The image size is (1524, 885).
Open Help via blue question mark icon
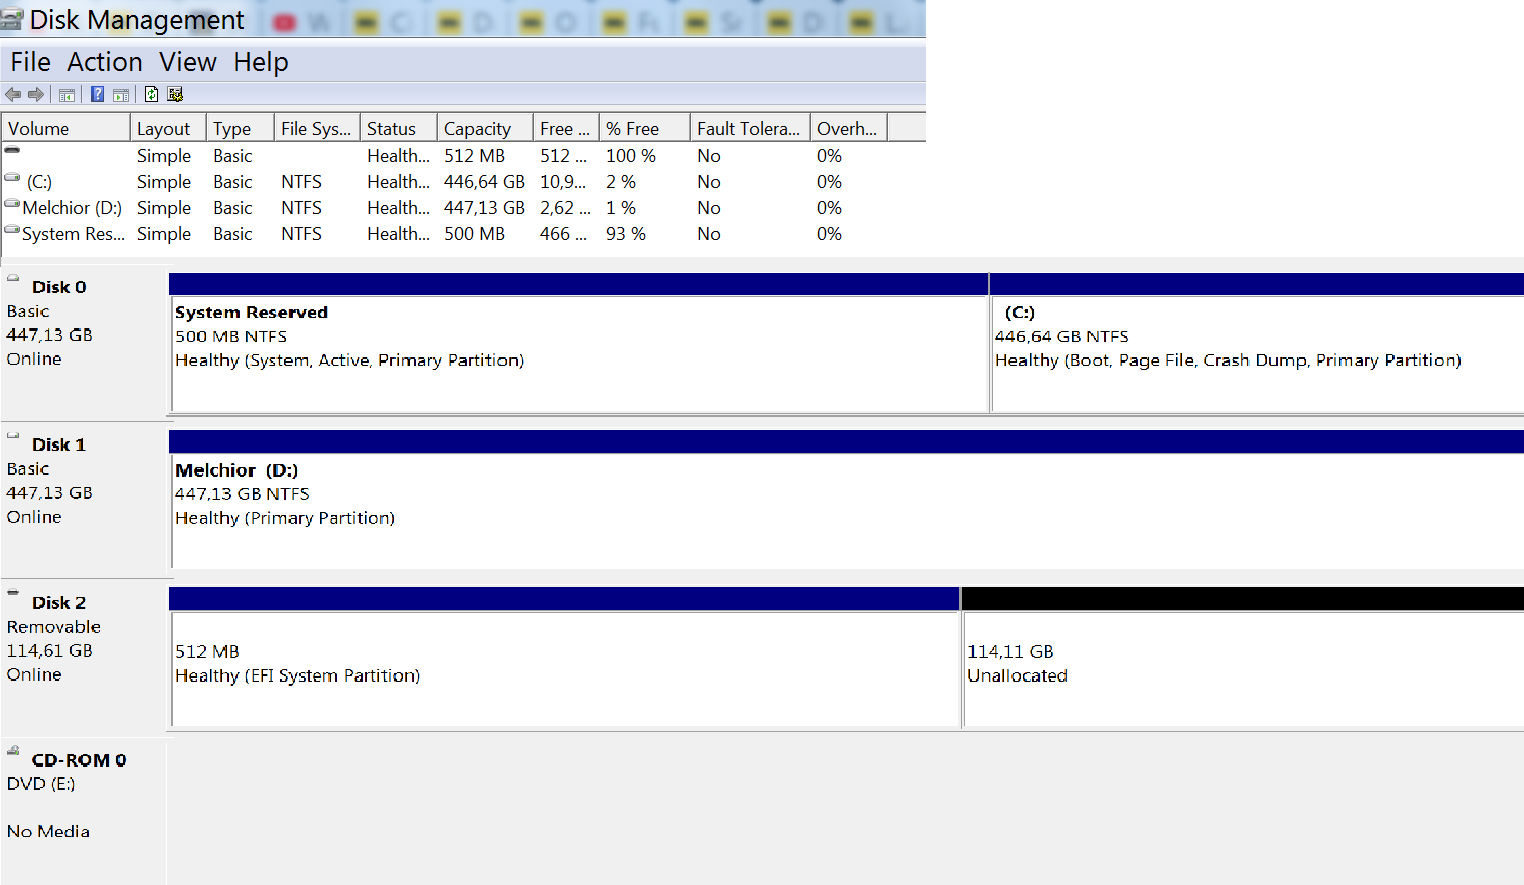tap(97, 95)
